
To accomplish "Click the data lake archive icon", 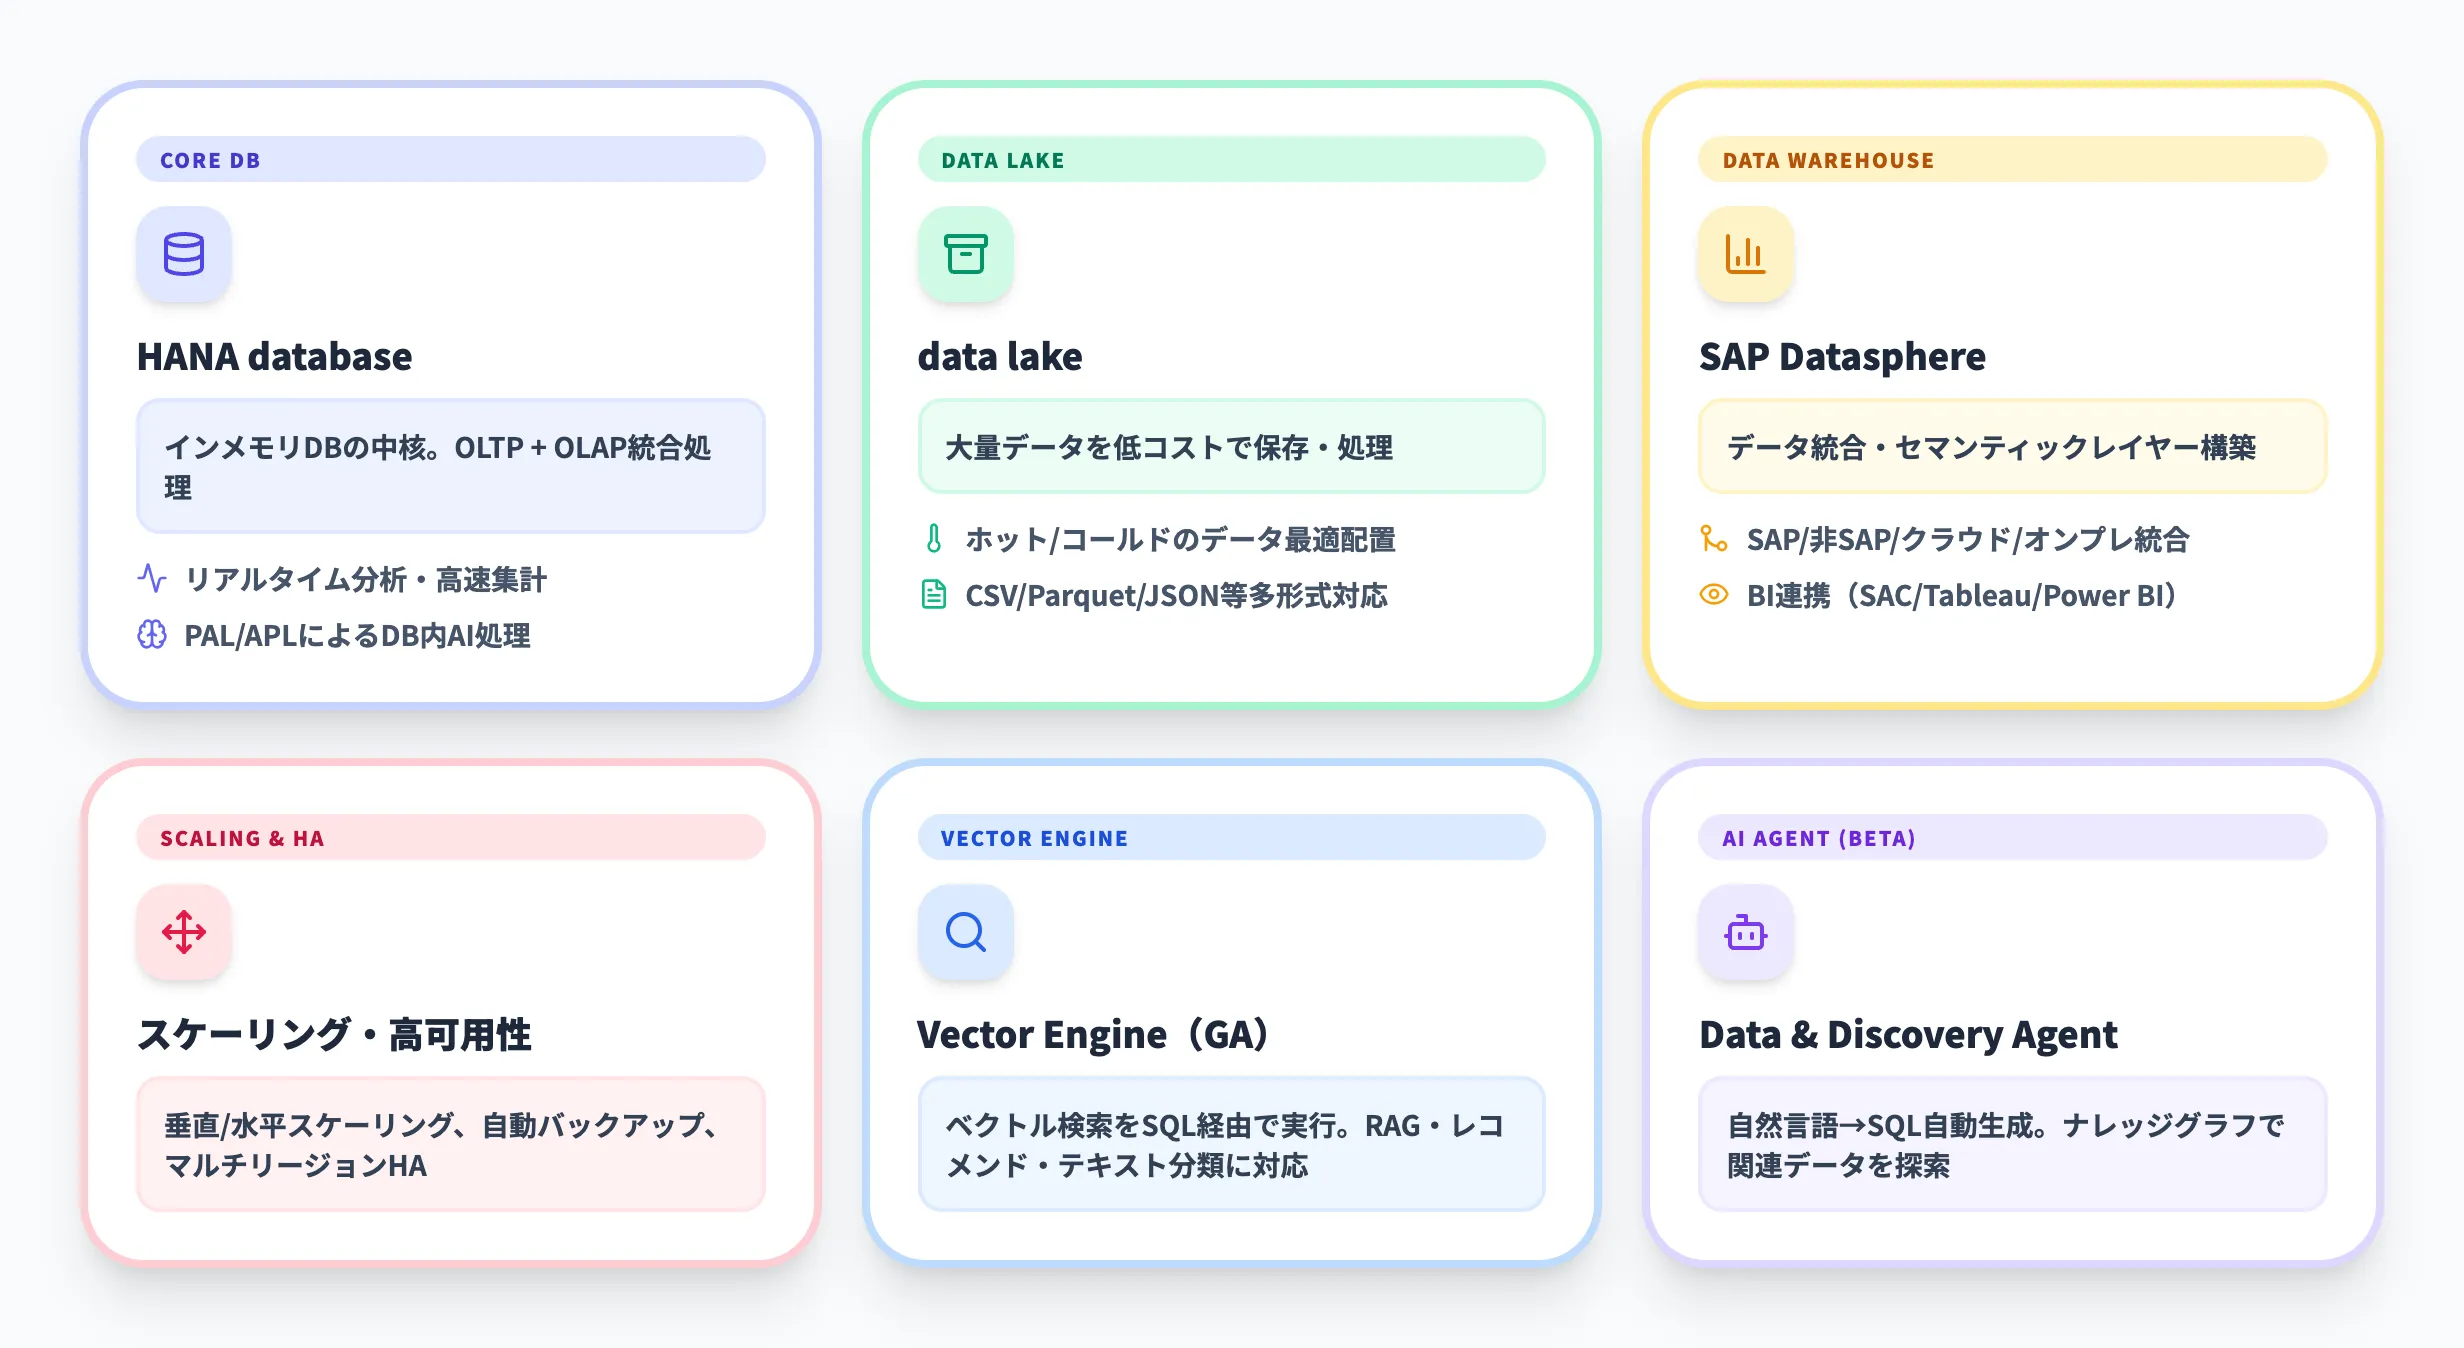I will tap(965, 255).
